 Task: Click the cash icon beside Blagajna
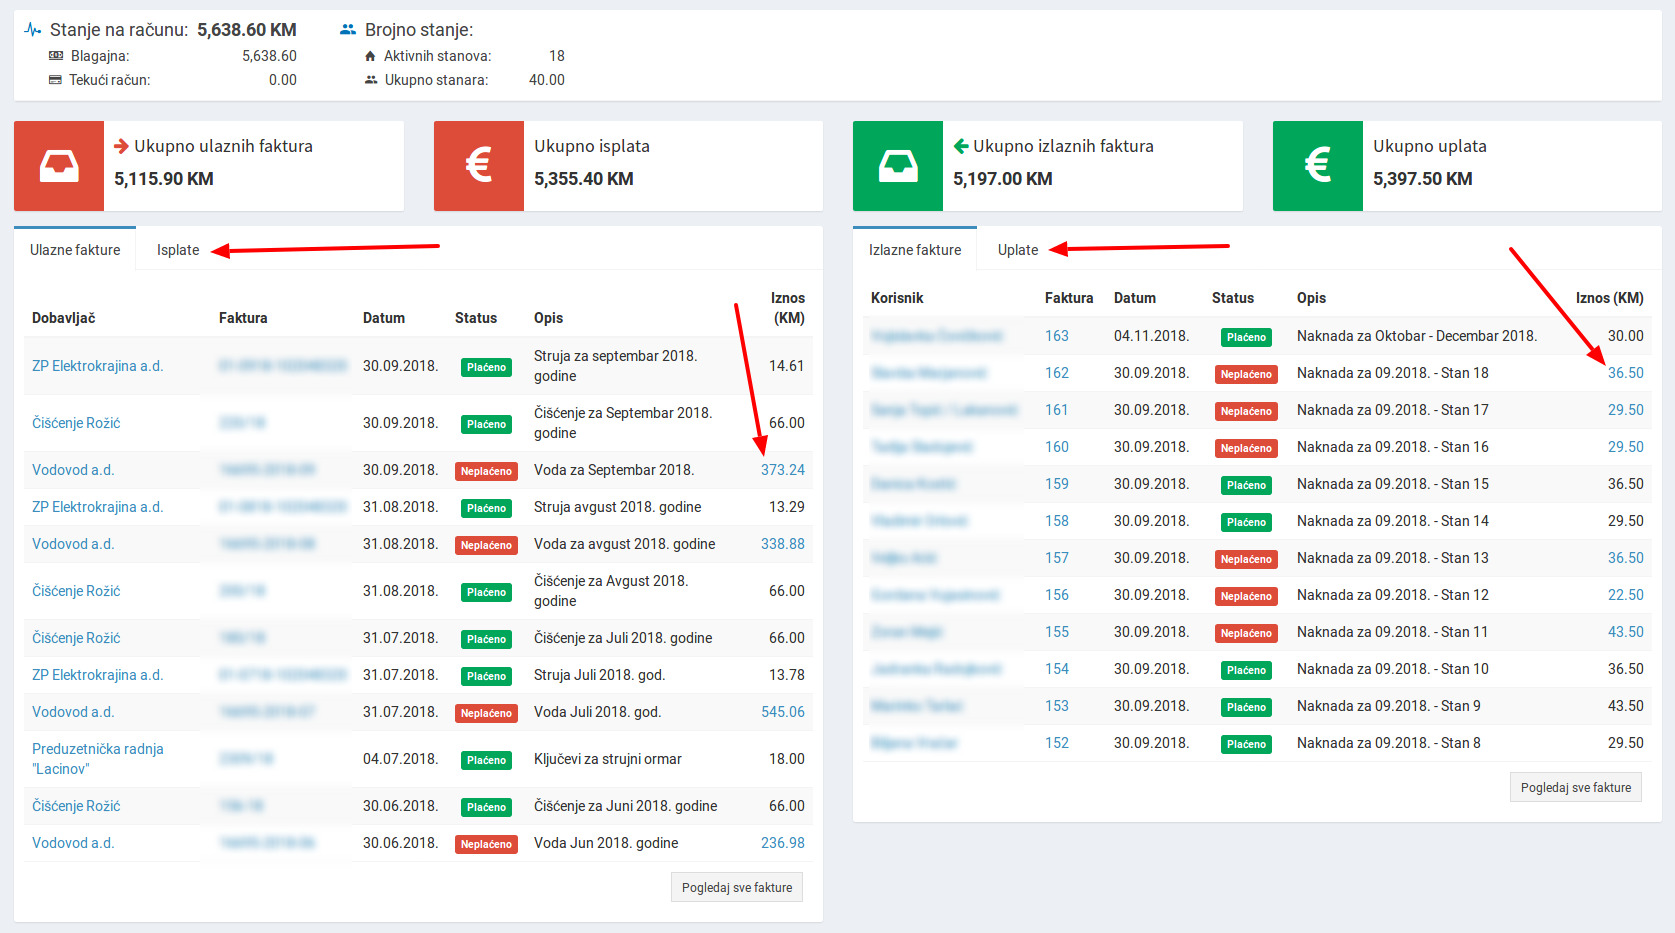point(56,56)
